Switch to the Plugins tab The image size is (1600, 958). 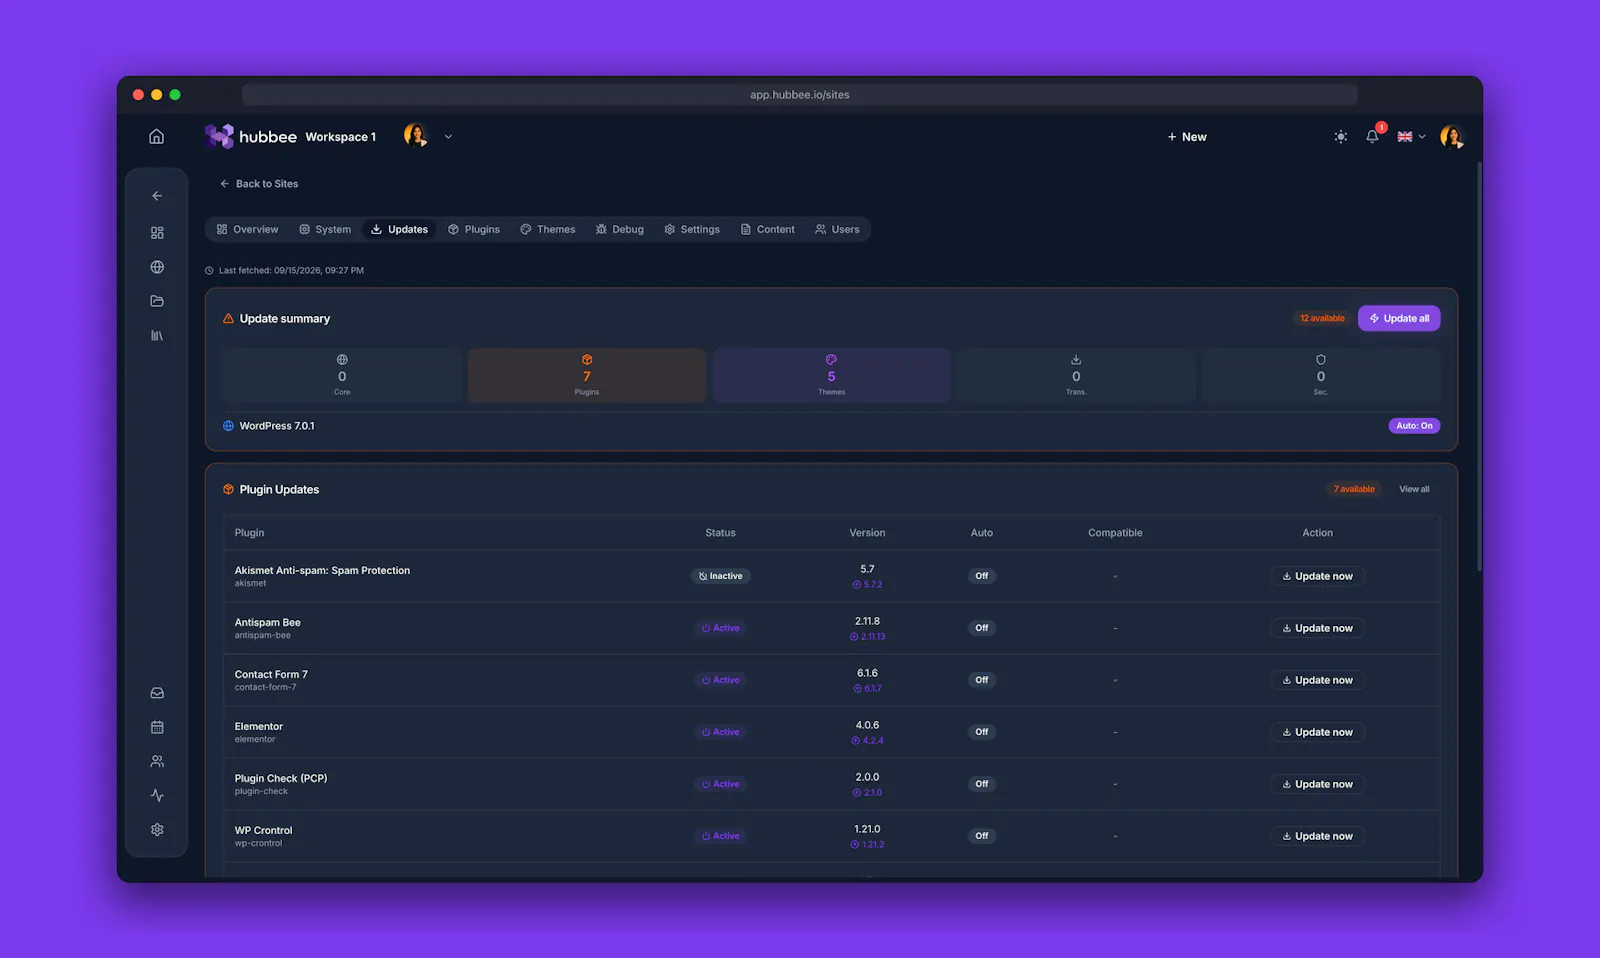[474, 229]
